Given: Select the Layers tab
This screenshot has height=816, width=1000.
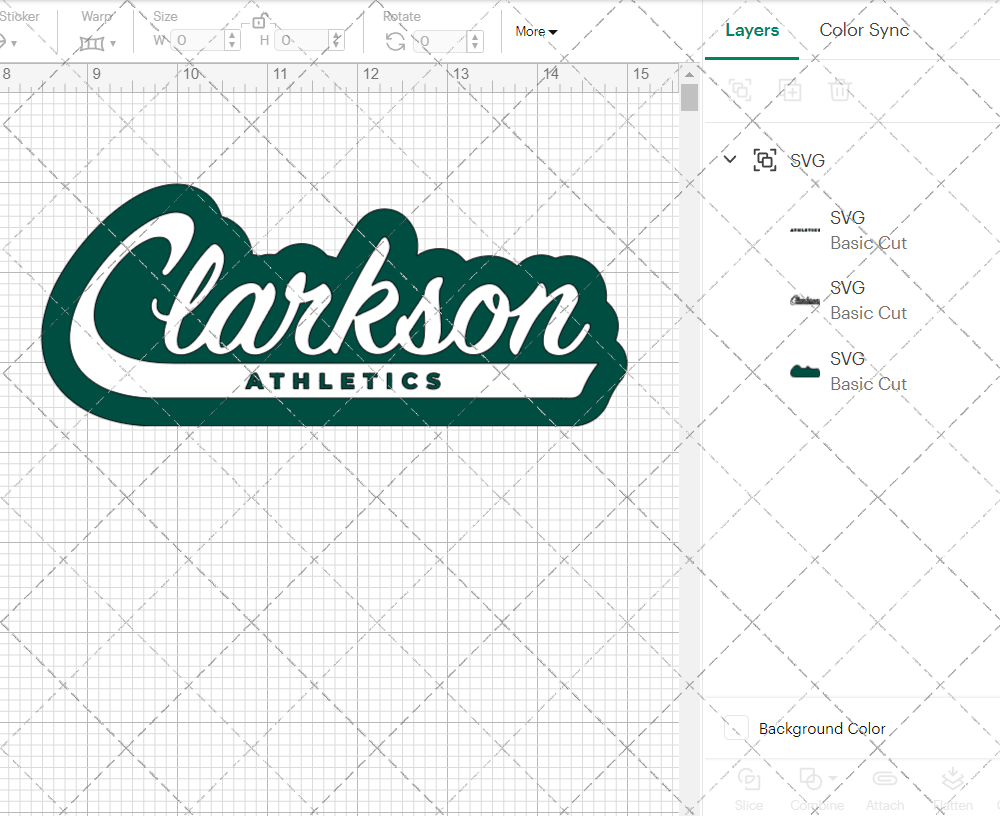Looking at the screenshot, I should 752,30.
